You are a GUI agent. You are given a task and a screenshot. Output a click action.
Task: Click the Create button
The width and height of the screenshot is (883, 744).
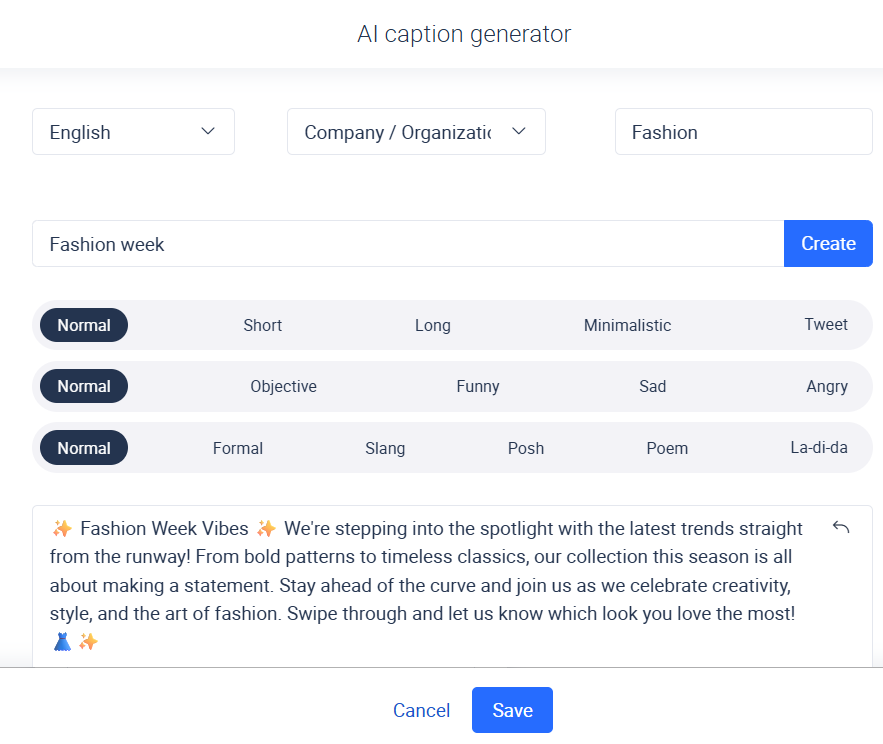click(828, 243)
